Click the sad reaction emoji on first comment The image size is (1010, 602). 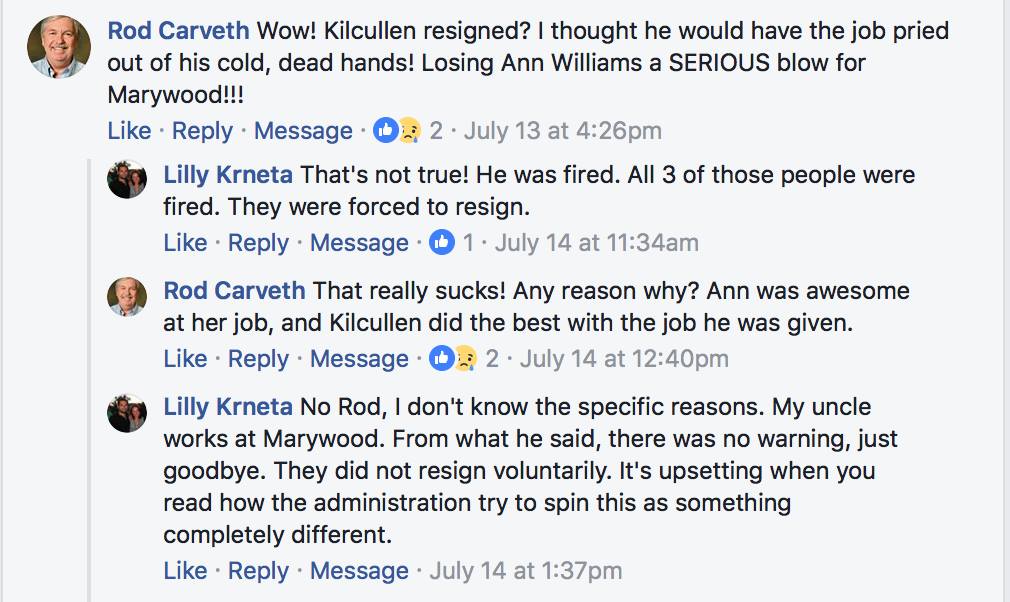pos(410,131)
